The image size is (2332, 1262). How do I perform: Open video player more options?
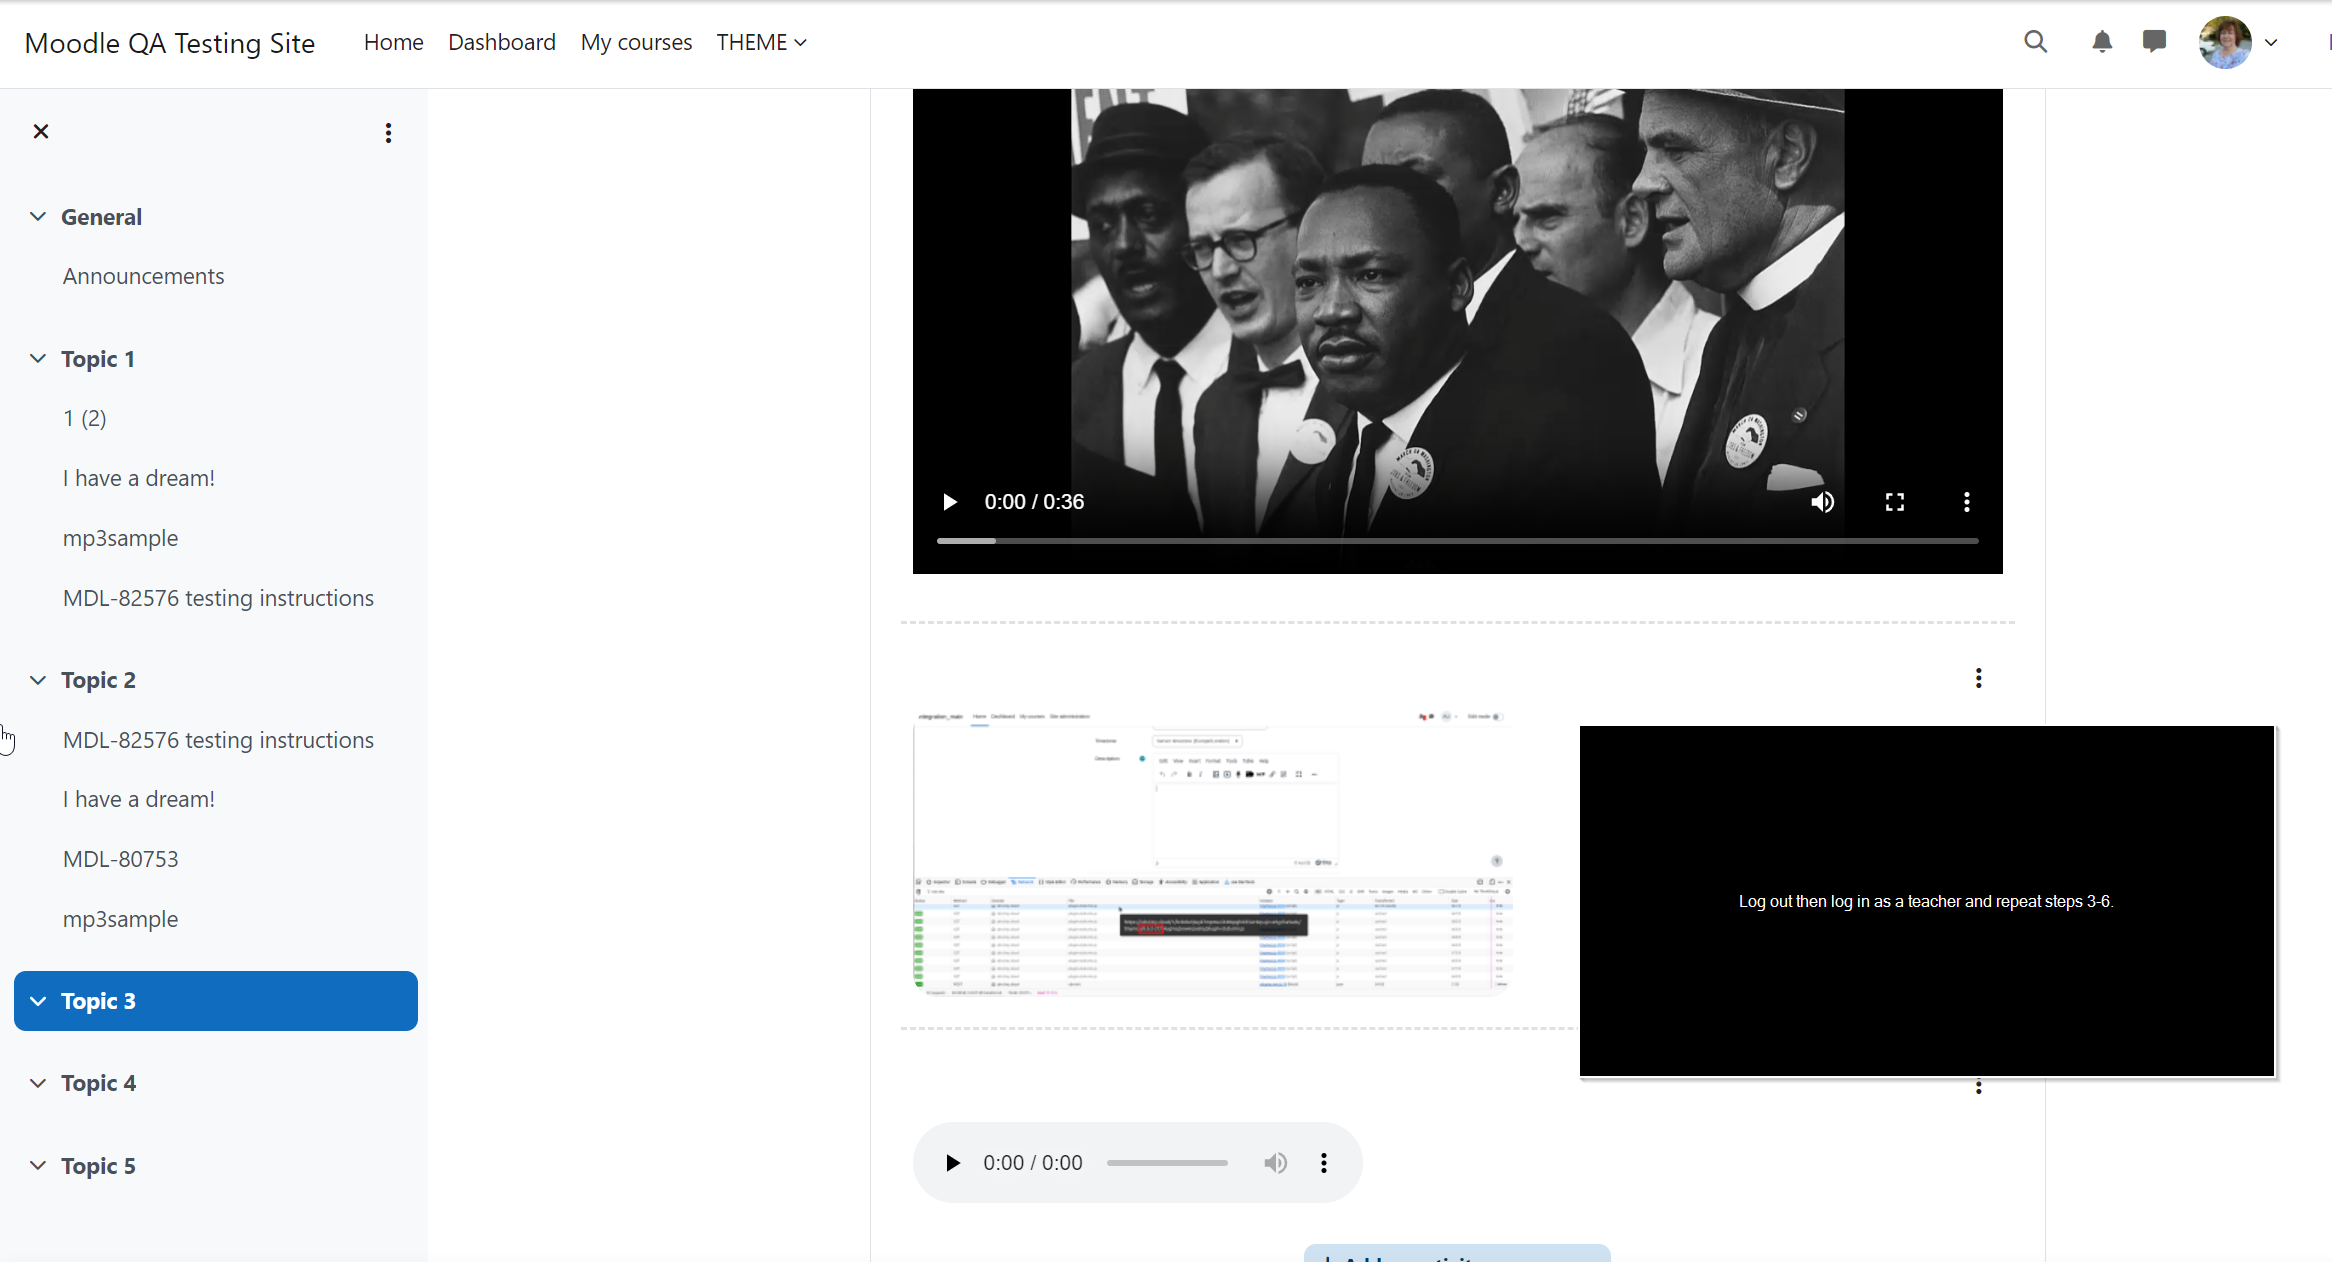[1967, 502]
